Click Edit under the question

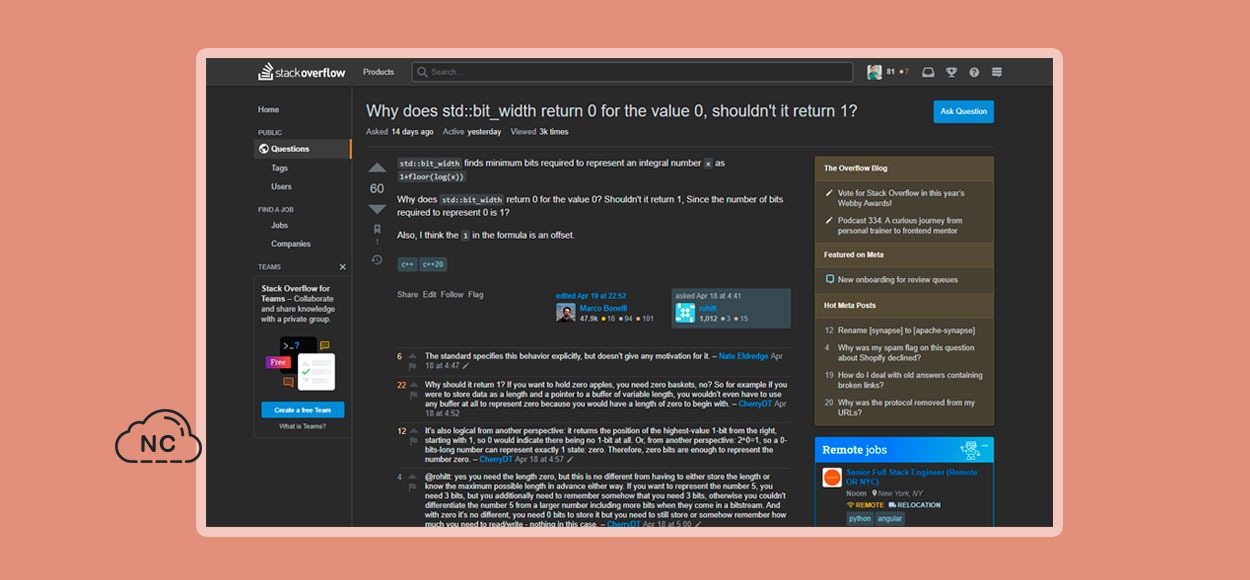coord(430,295)
